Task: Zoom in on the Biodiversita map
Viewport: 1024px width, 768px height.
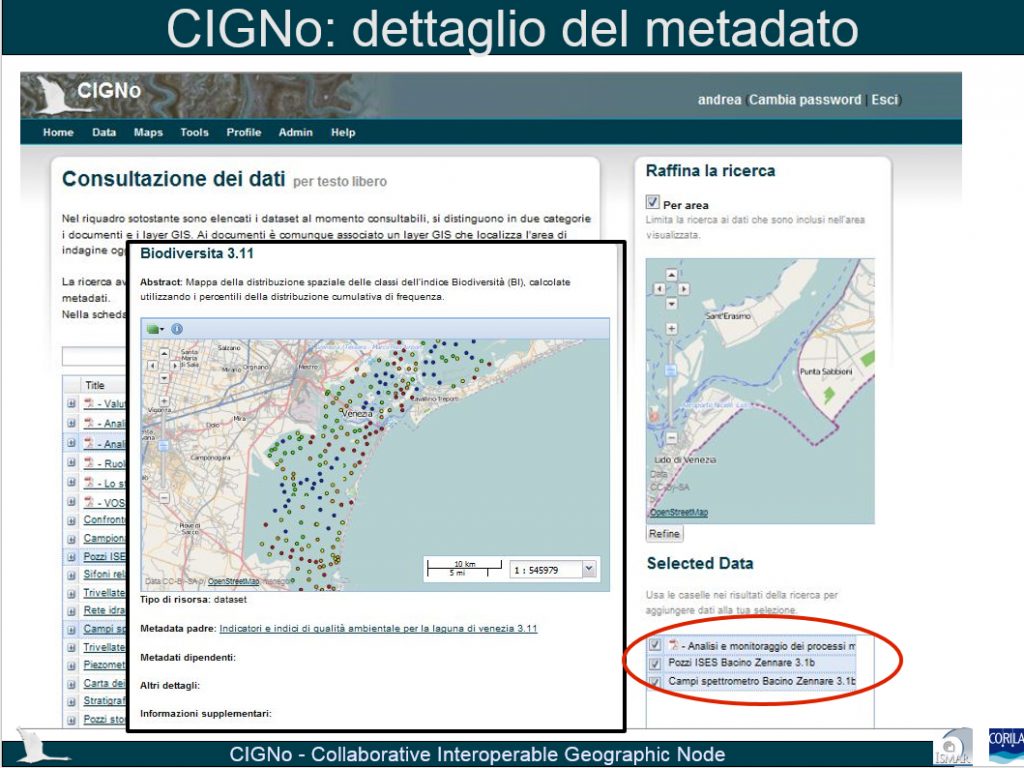Action: coord(164,402)
